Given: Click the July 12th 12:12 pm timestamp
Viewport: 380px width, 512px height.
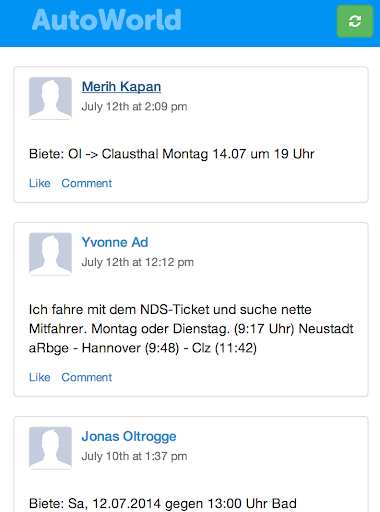Looking at the screenshot, I should pyautogui.click(x=138, y=262).
